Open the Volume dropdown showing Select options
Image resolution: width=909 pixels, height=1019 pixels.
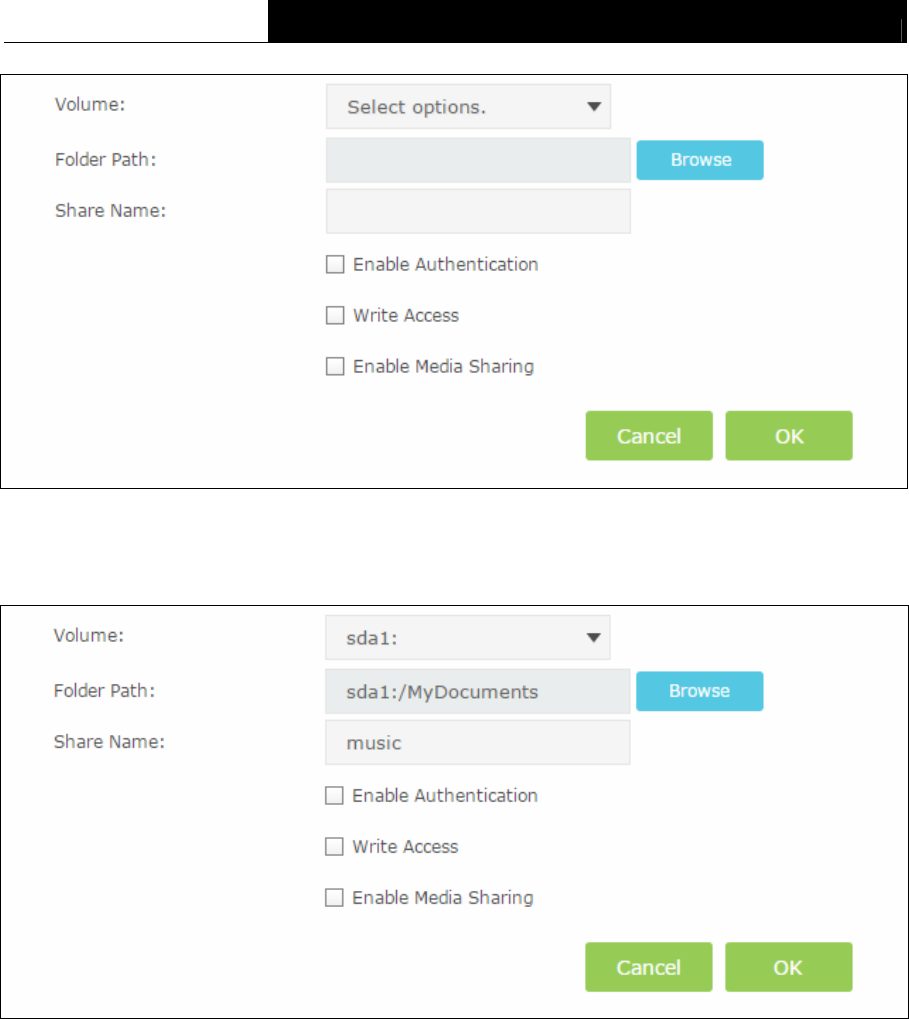tap(468, 107)
